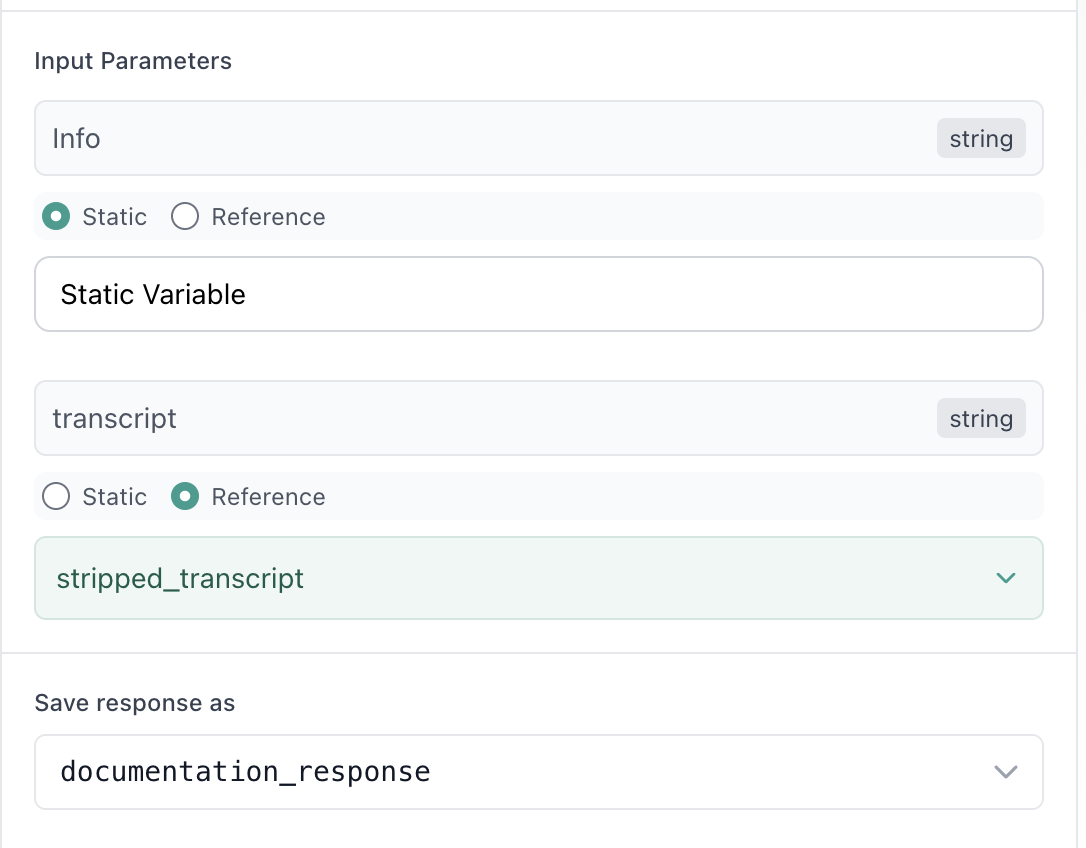Viewport: 1086px width, 848px height.
Task: Select the Static radio for Info parameter
Action: point(56,216)
